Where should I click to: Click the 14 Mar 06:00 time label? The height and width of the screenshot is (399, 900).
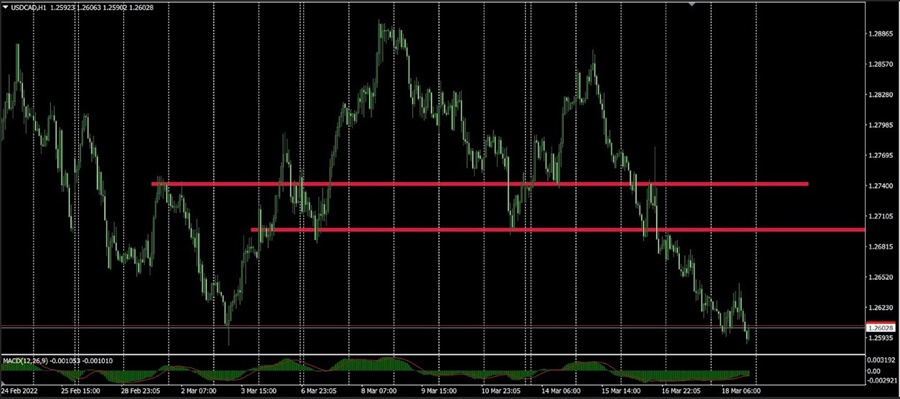pyautogui.click(x=560, y=390)
